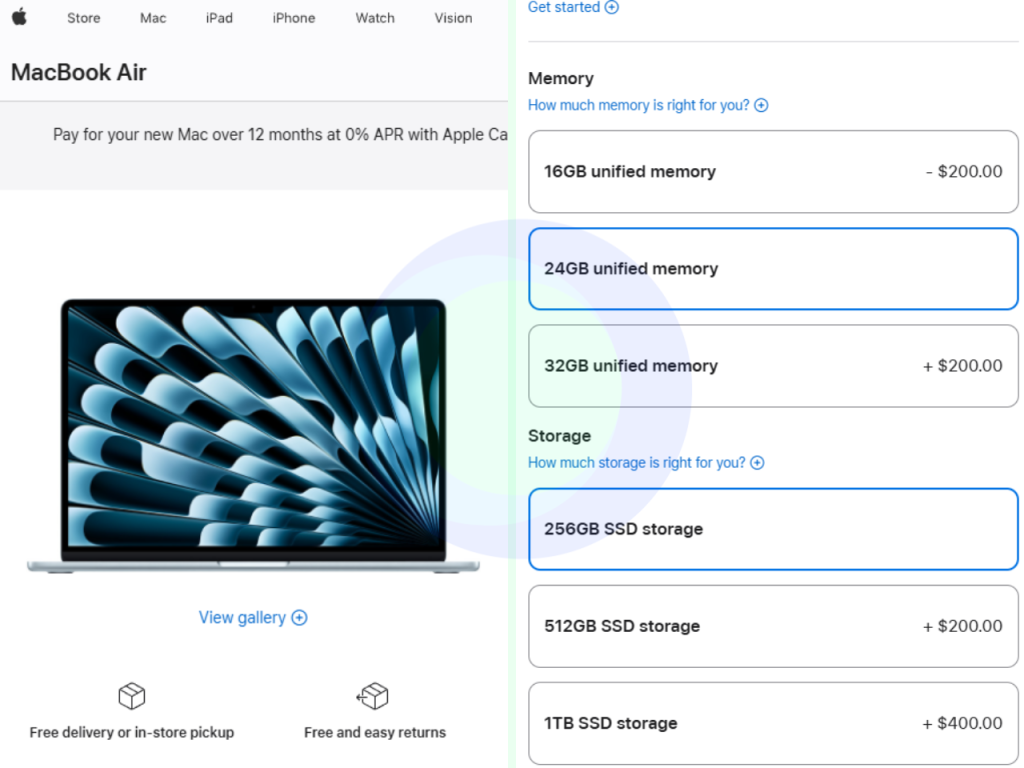Open 'How much storage is right for you?' link

tap(646, 462)
